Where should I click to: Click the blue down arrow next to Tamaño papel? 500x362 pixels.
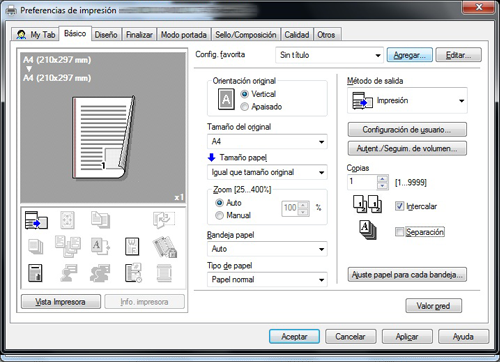coord(211,157)
